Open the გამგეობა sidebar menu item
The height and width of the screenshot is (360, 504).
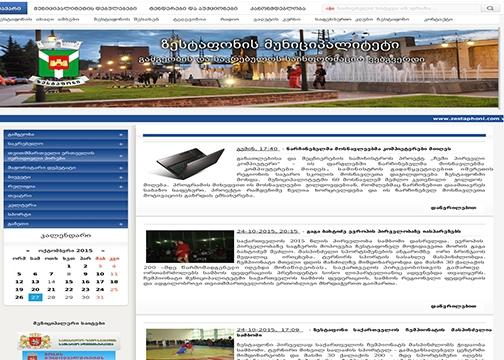(66, 134)
